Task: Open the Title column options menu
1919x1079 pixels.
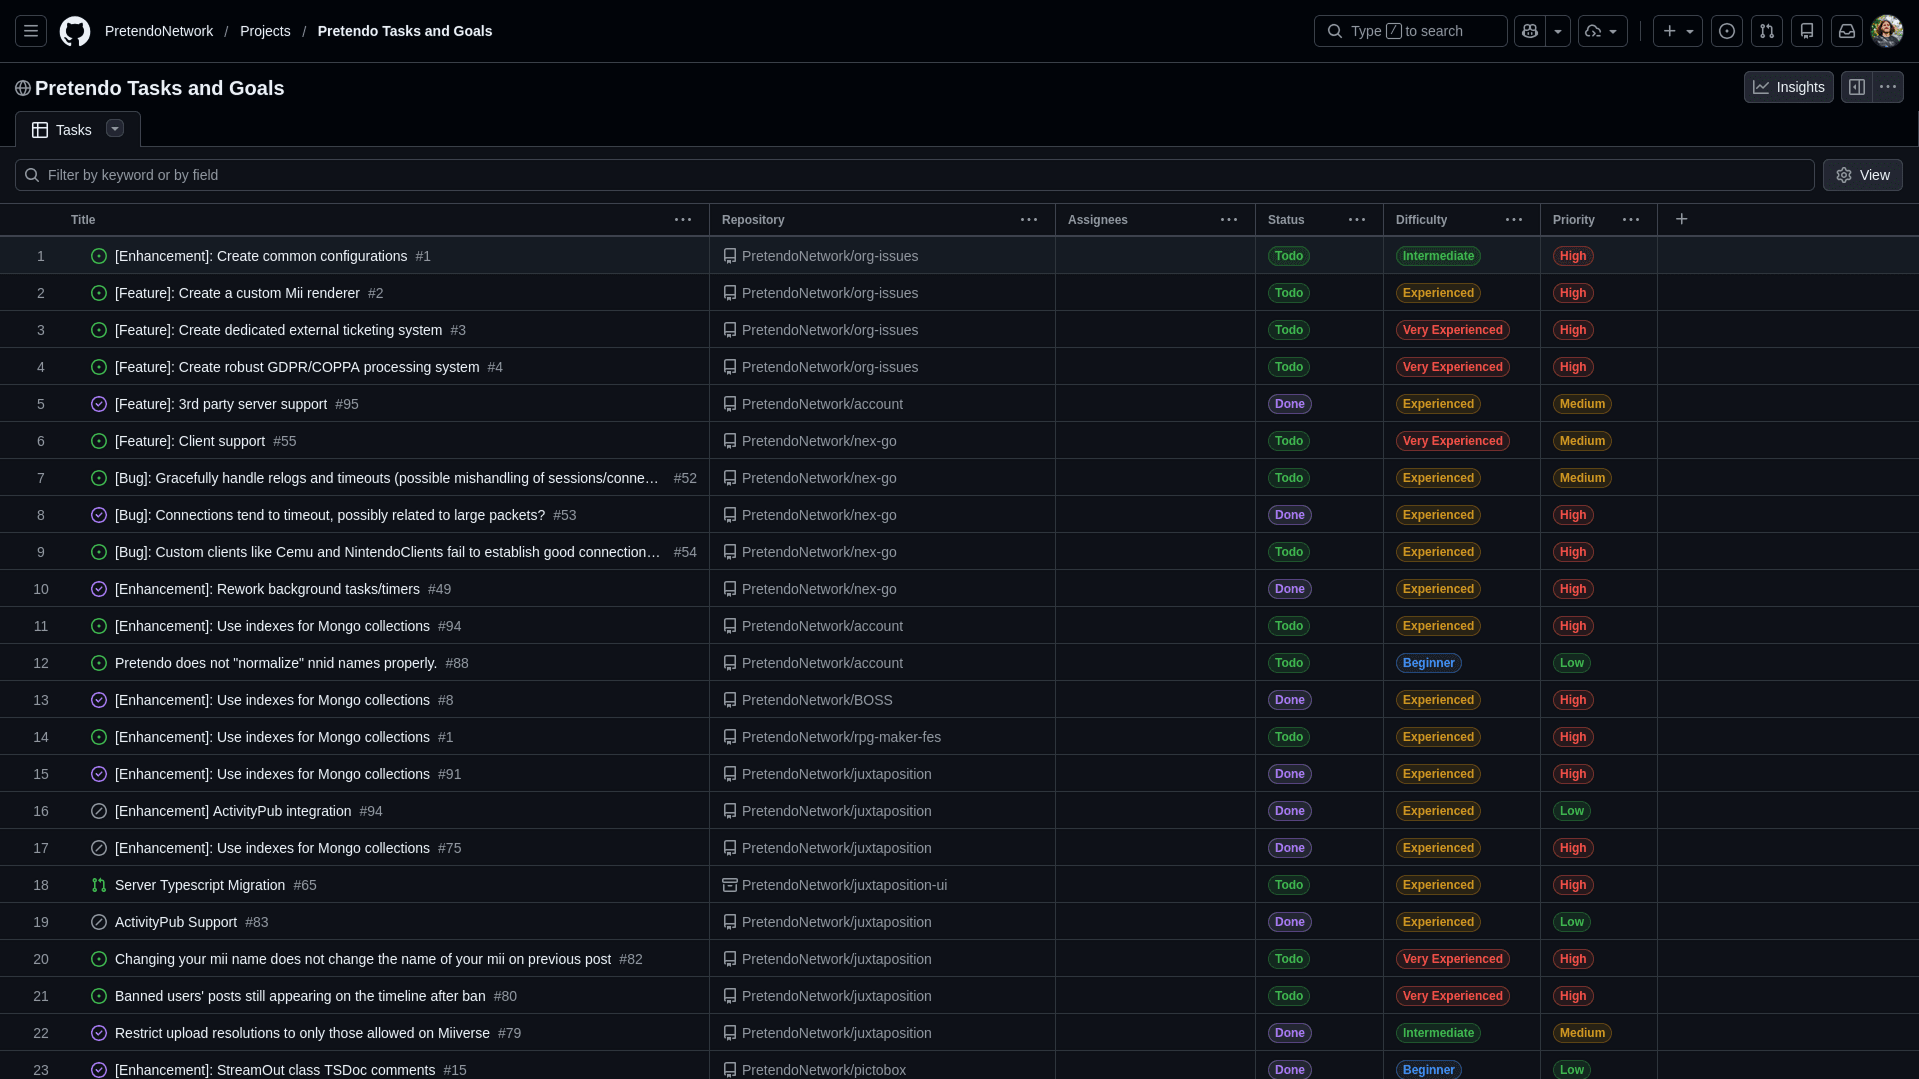Action: (x=683, y=219)
